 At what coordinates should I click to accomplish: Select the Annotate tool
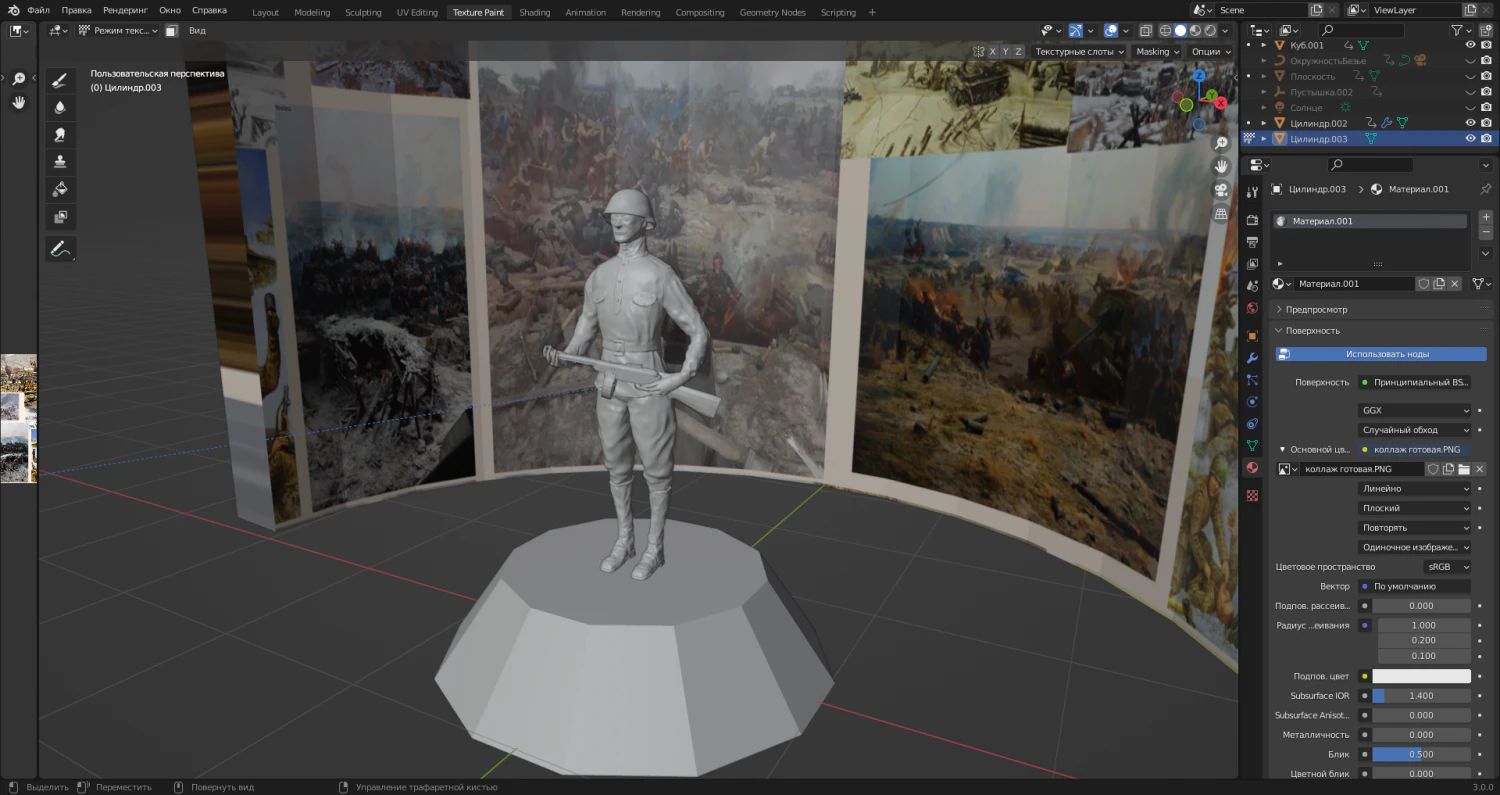pyautogui.click(x=60, y=249)
